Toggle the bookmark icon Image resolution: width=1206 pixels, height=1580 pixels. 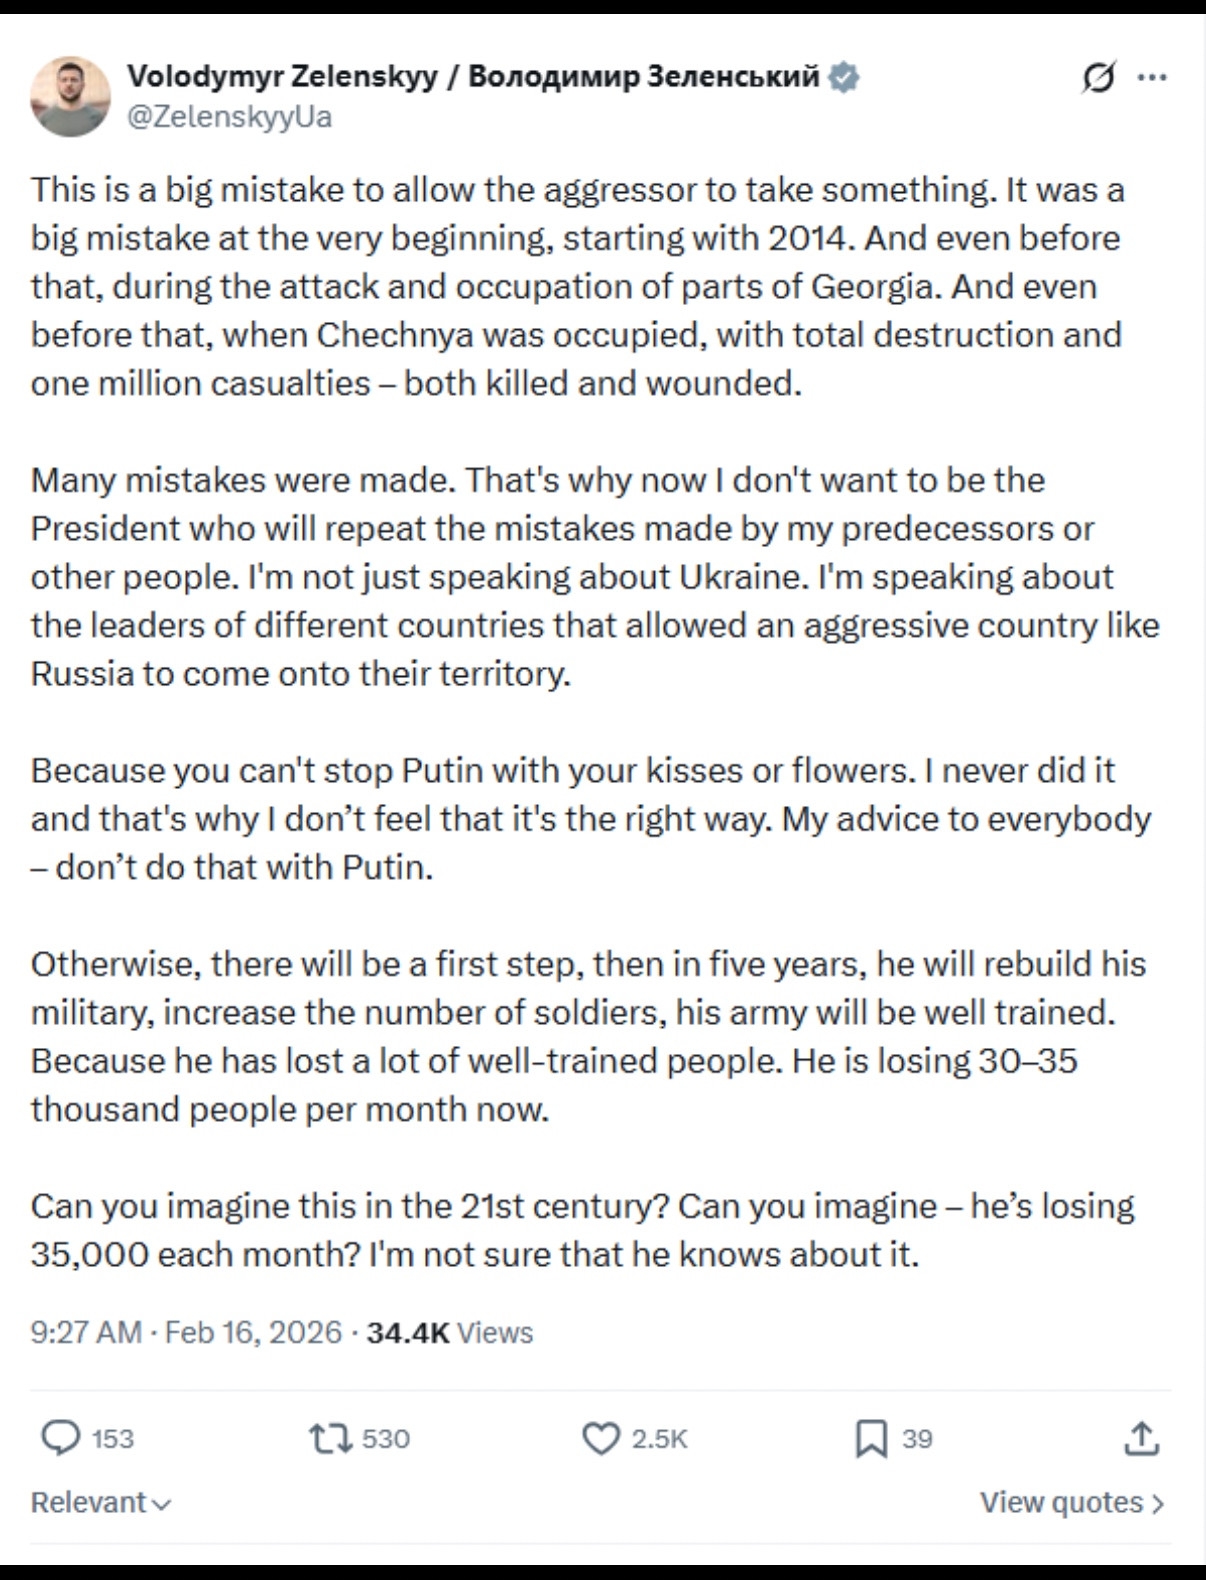(x=871, y=1438)
